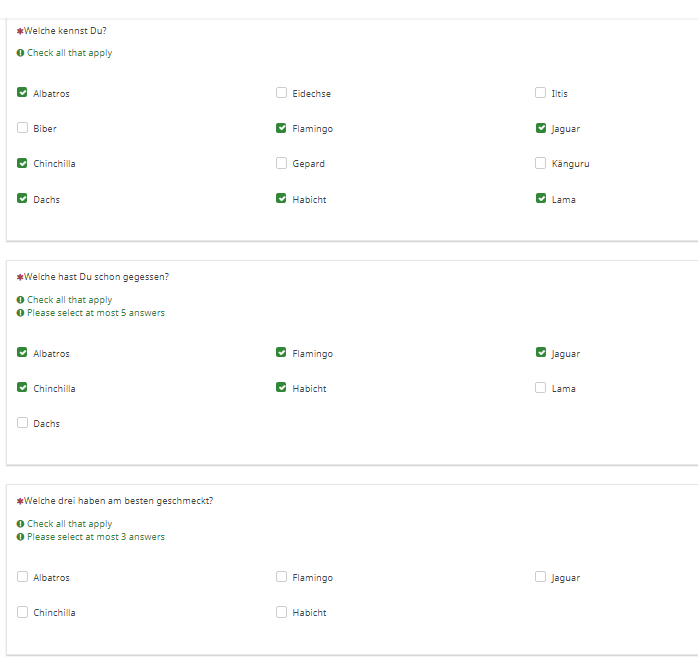Tick Dachs in the "schon gegessen" question

pos(23,423)
